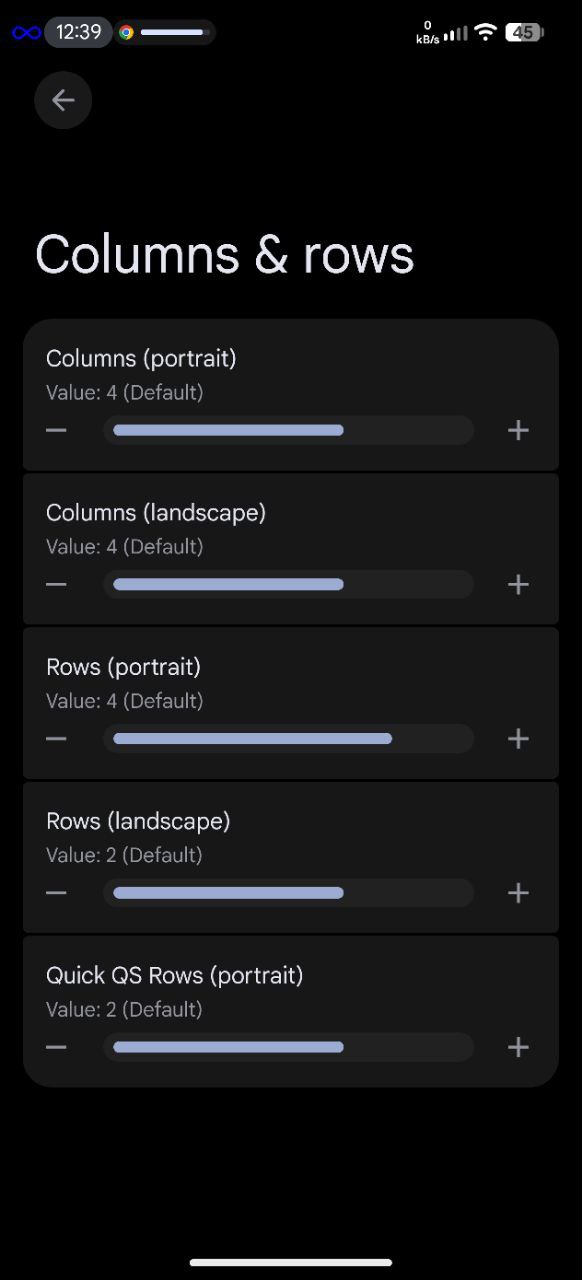This screenshot has width=582, height=1280.
Task: Tap the battery indicator showing 45
Action: pyautogui.click(x=524, y=32)
